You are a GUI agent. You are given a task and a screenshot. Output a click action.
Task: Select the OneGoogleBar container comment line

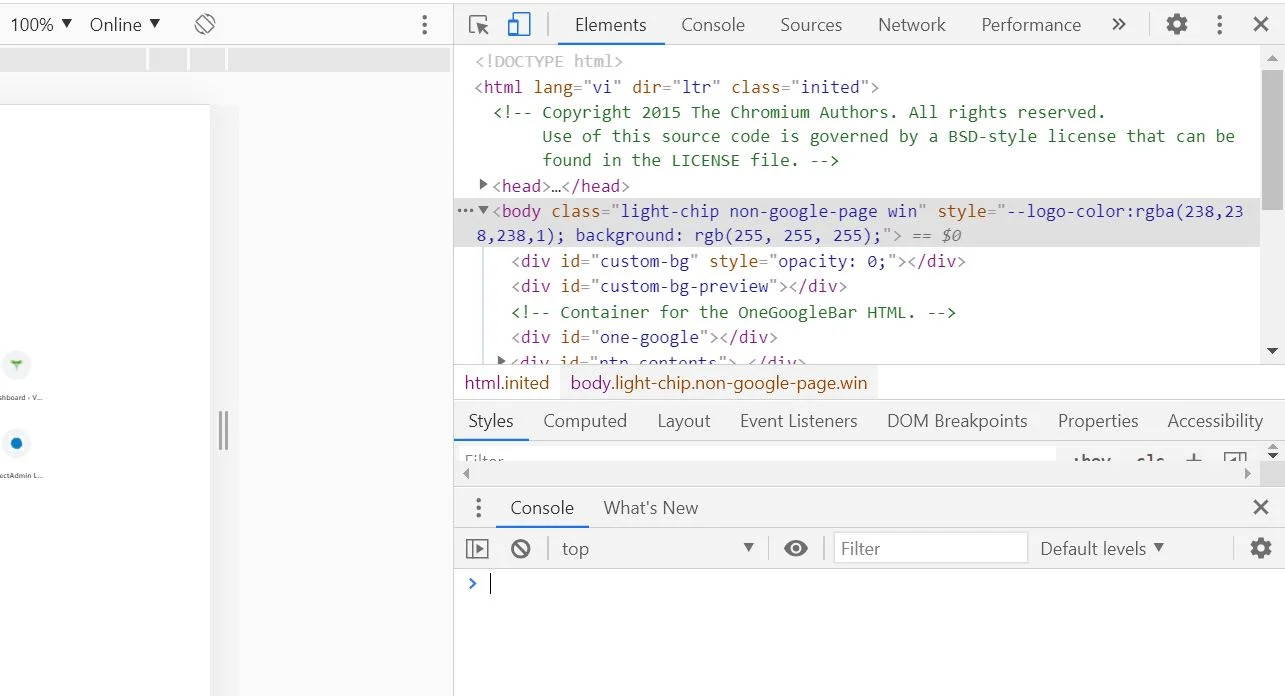point(734,312)
